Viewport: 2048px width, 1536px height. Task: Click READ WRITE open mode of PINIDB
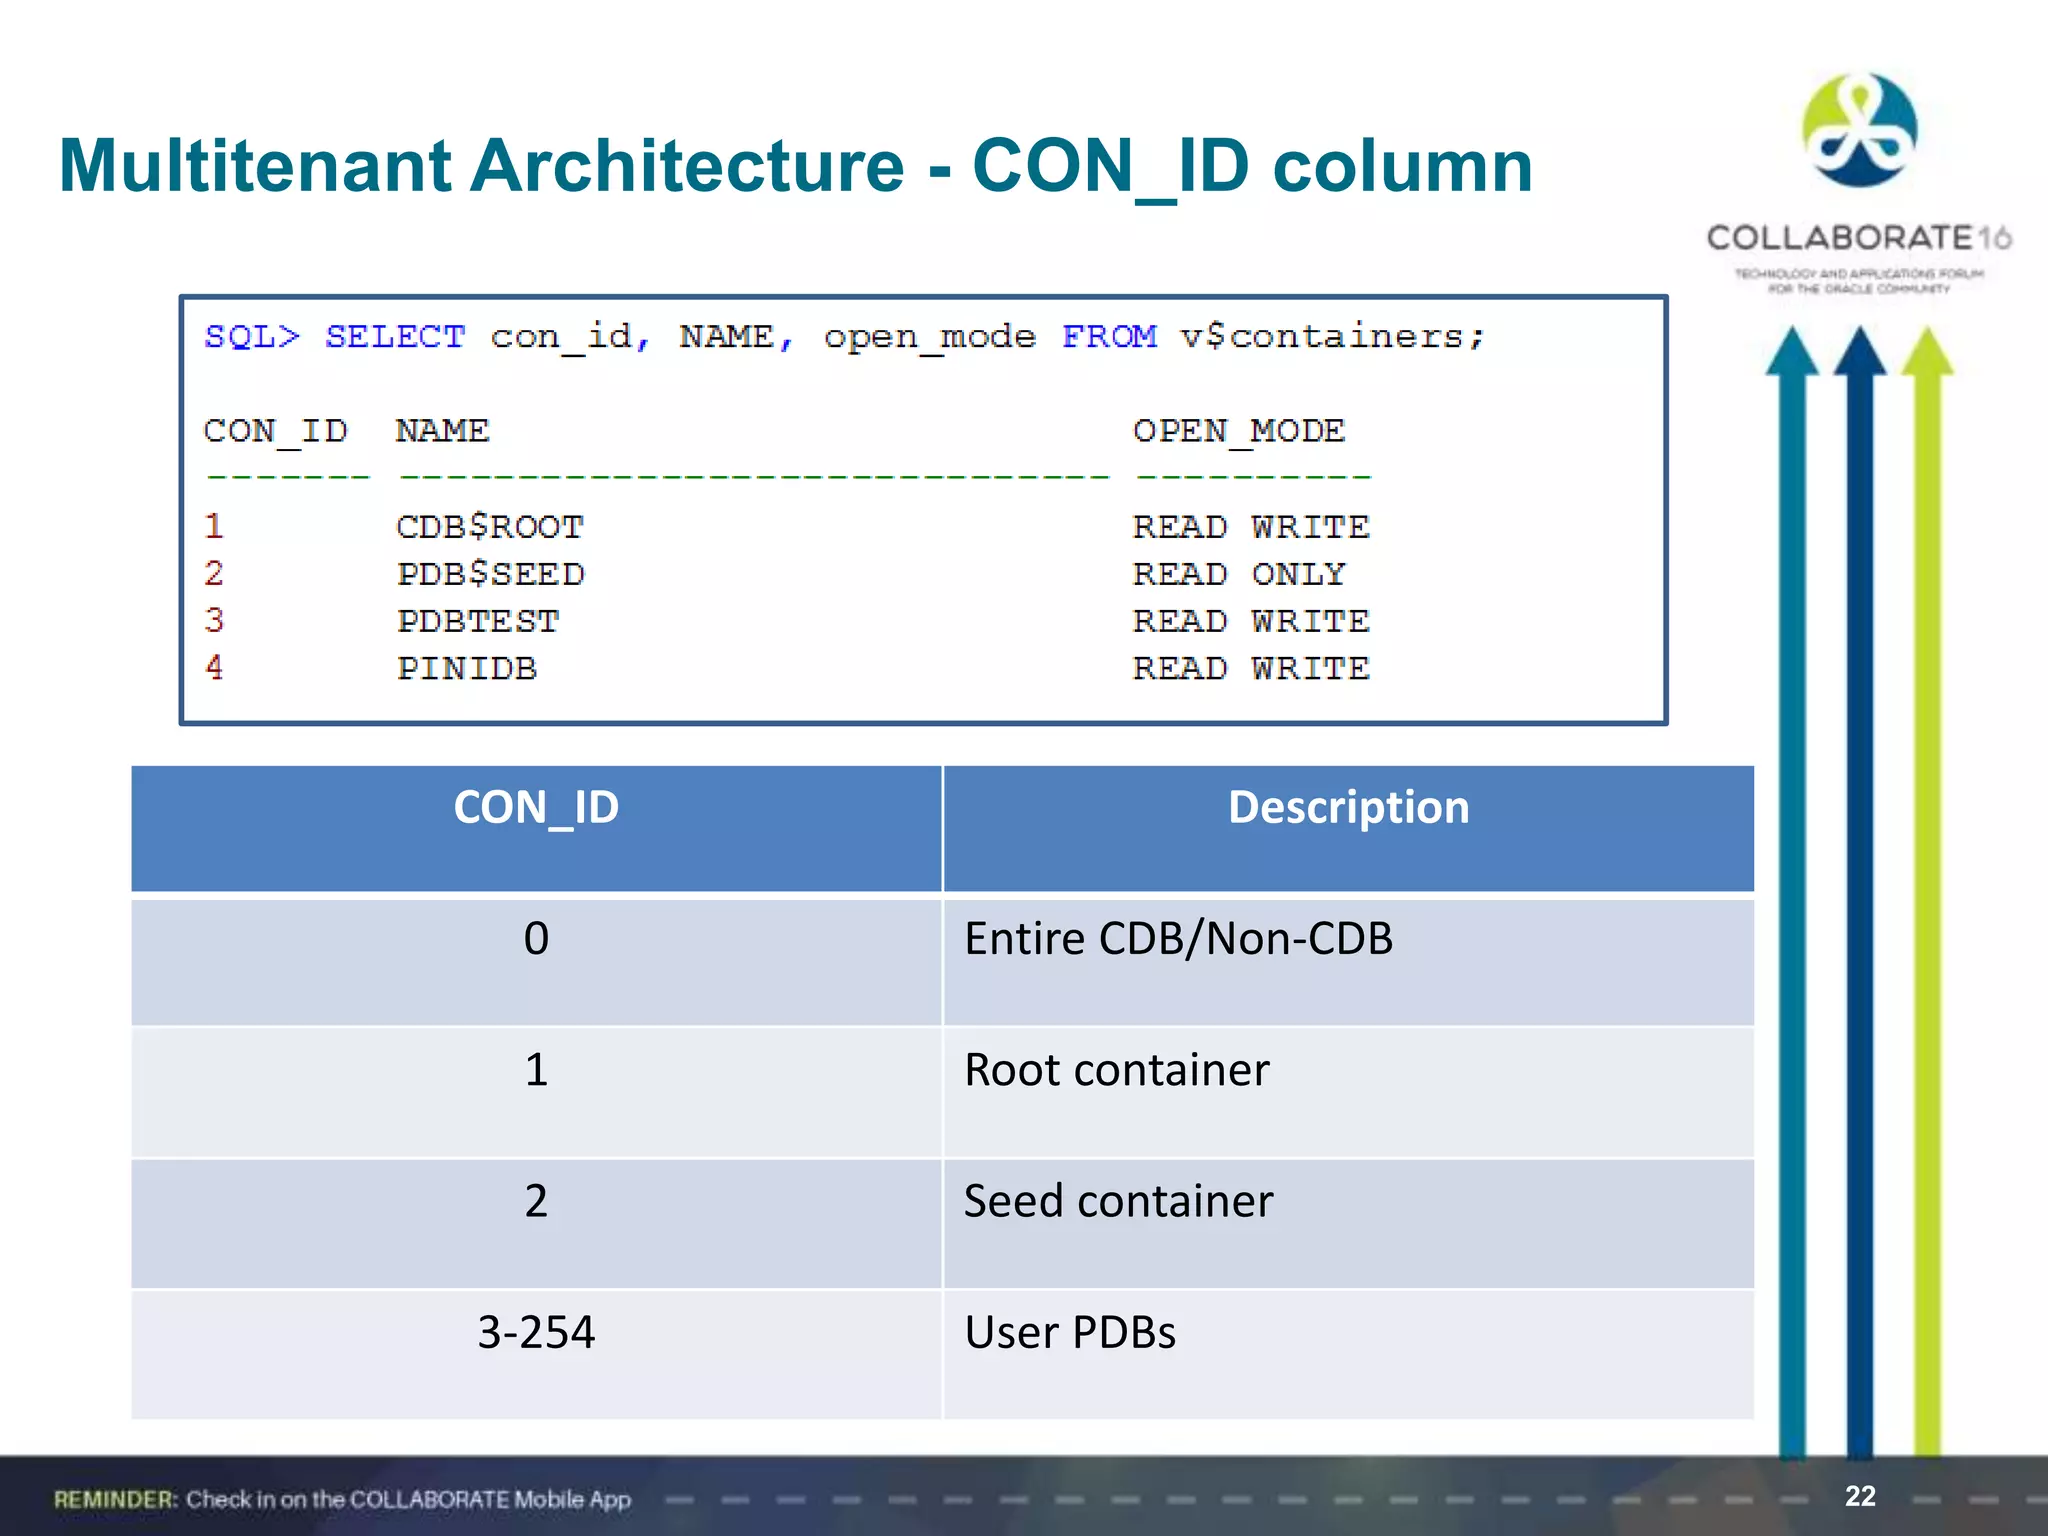[1251, 668]
